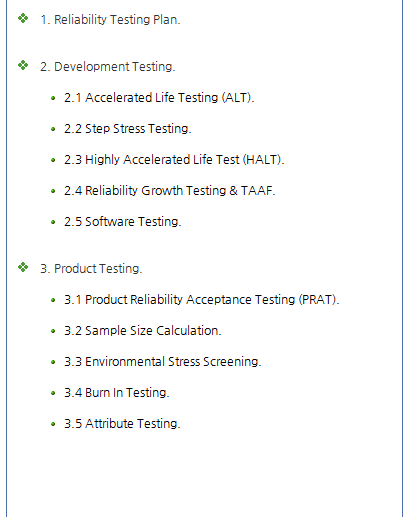The width and height of the screenshot is (409, 517).
Task: Select 2.2 Step Stress Testing item
Action: [128, 129]
